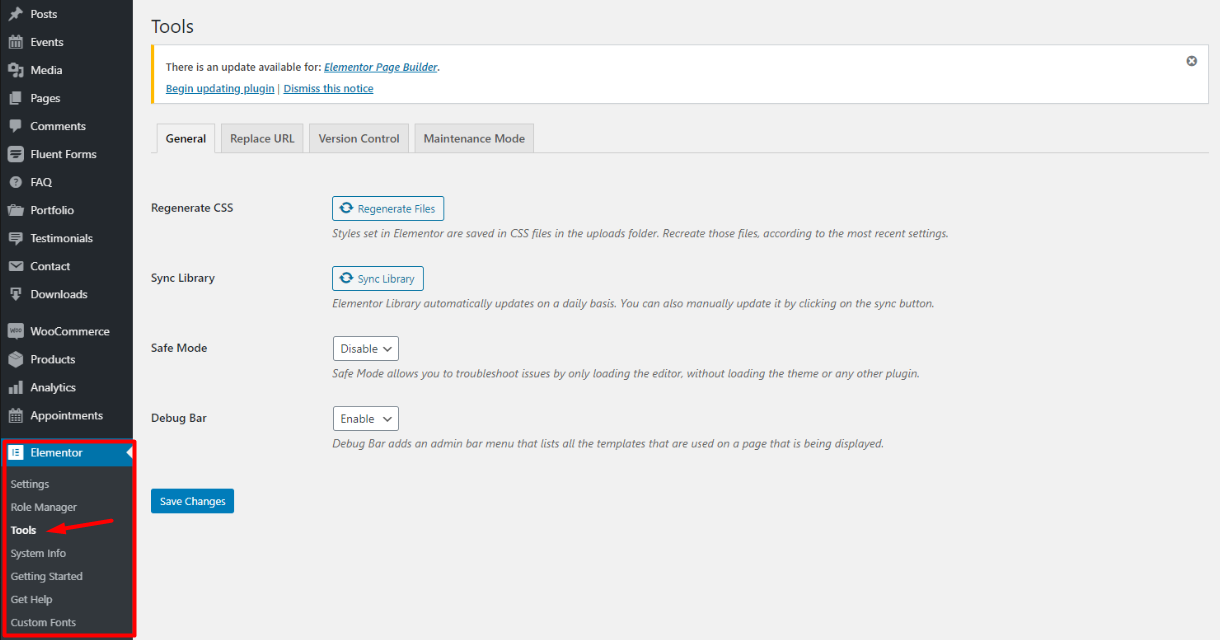
Task: Switch to the Version Control tab
Action: (359, 139)
